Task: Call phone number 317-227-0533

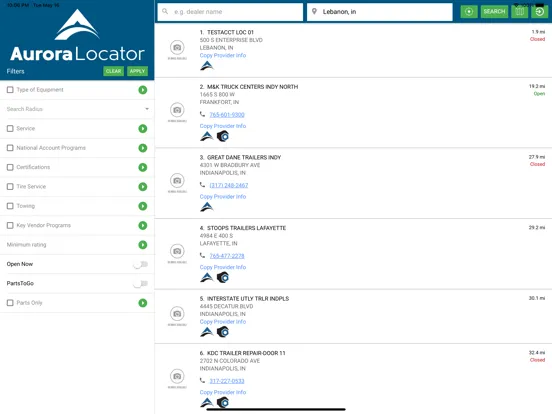Action: coord(227,381)
